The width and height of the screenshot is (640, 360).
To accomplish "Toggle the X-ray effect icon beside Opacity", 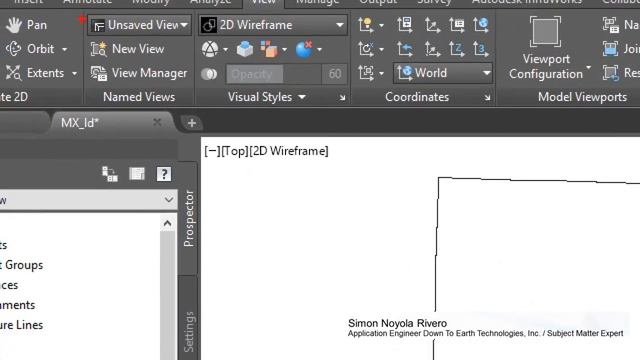I will click(x=209, y=74).
